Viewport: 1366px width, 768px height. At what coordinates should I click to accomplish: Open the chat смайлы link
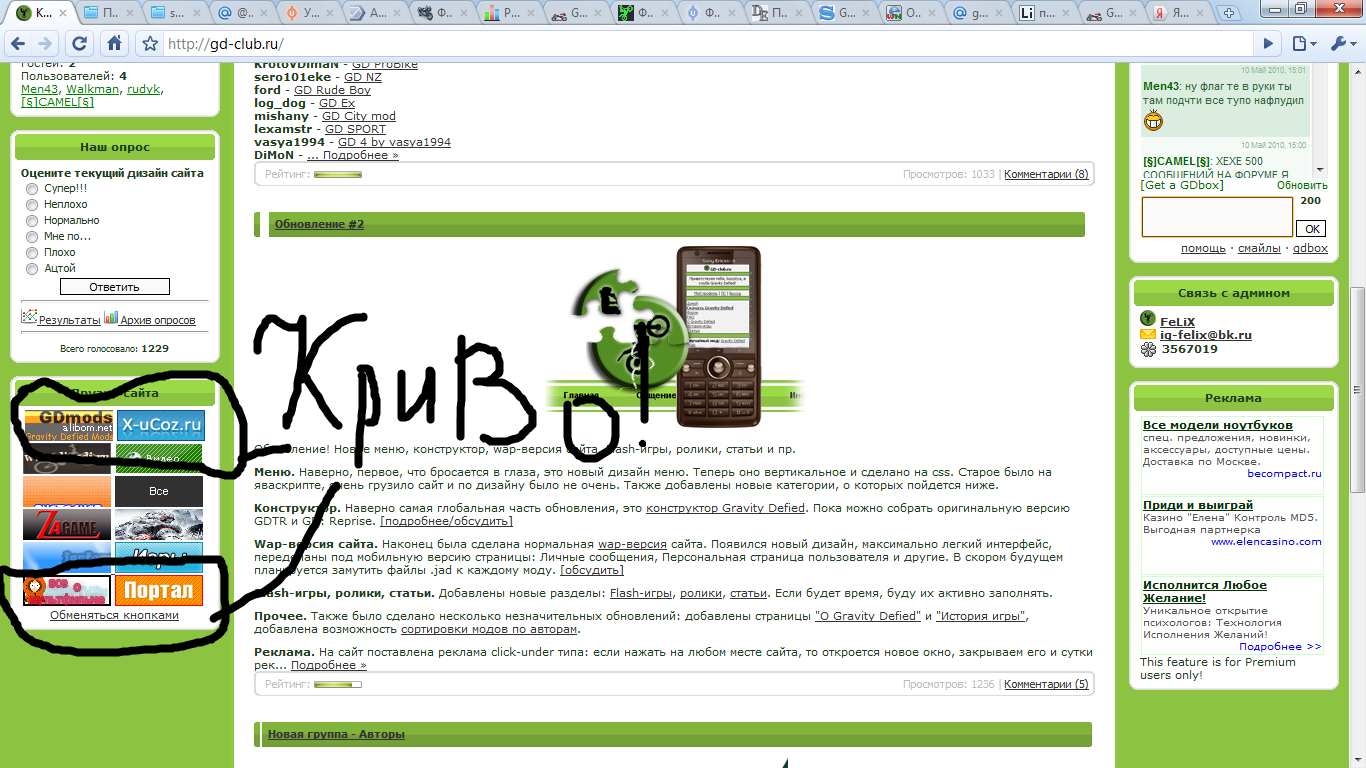tap(1259, 248)
